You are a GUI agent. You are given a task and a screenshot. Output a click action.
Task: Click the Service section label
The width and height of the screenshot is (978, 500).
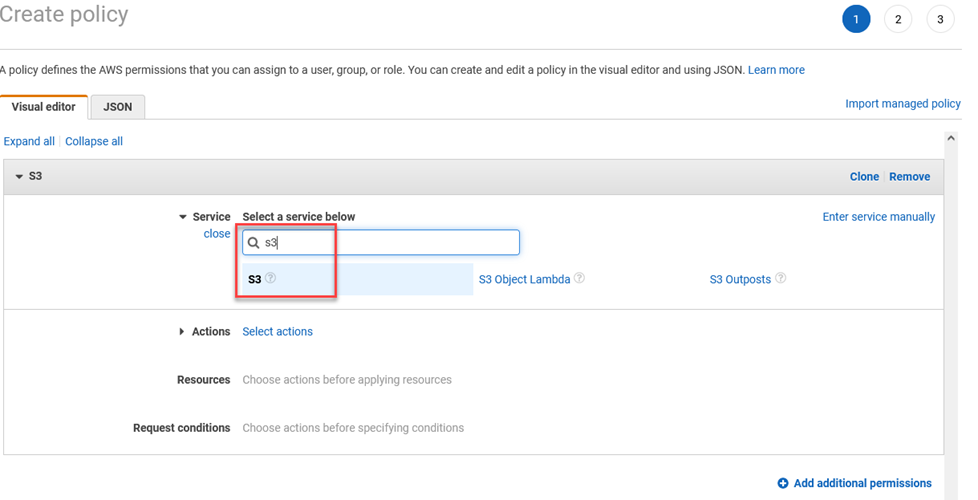[x=211, y=217]
